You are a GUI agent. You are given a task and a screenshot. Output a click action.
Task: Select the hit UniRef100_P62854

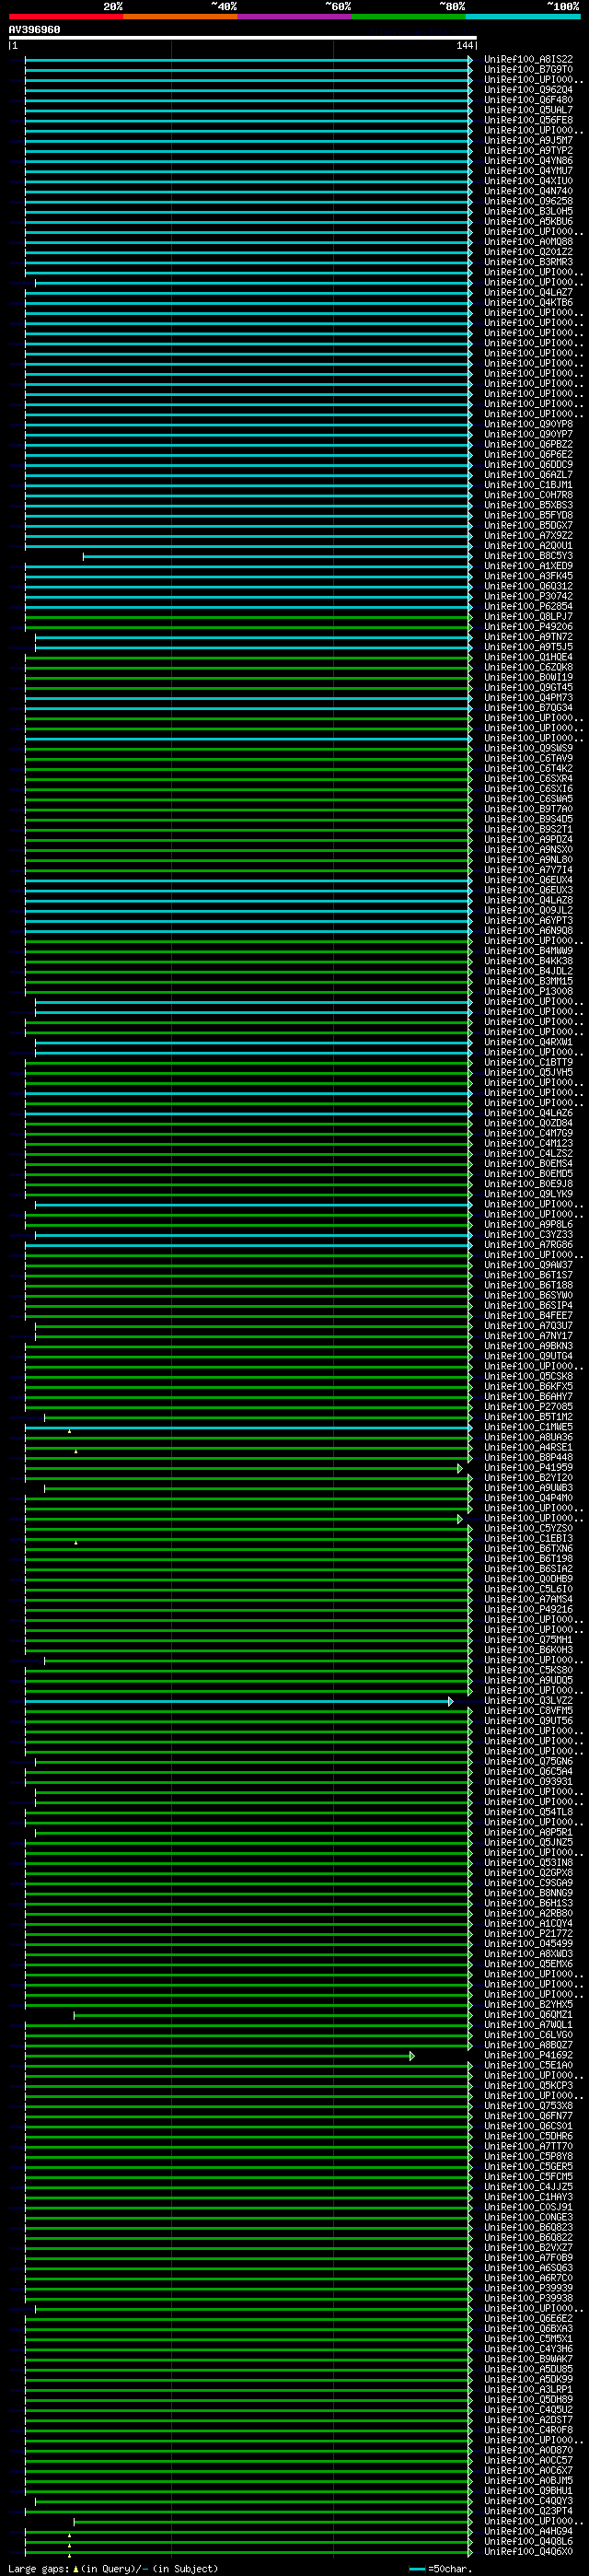529,606
